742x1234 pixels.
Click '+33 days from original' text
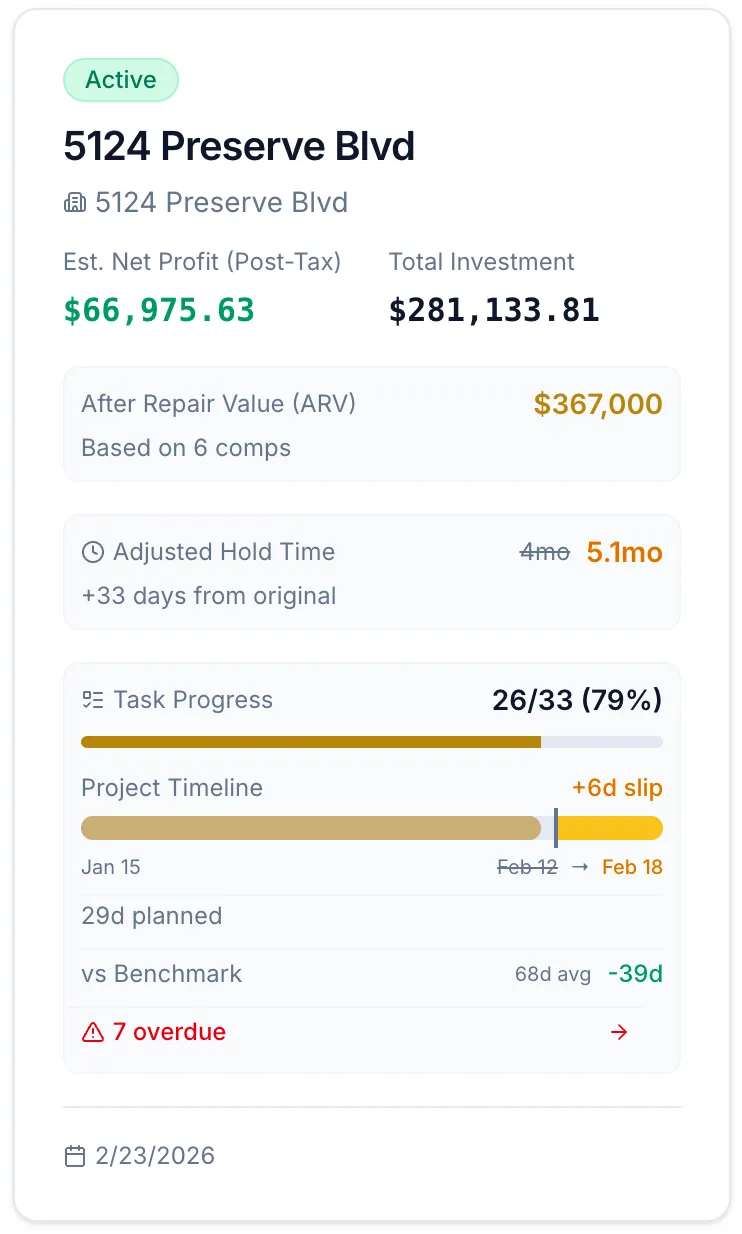(x=209, y=596)
